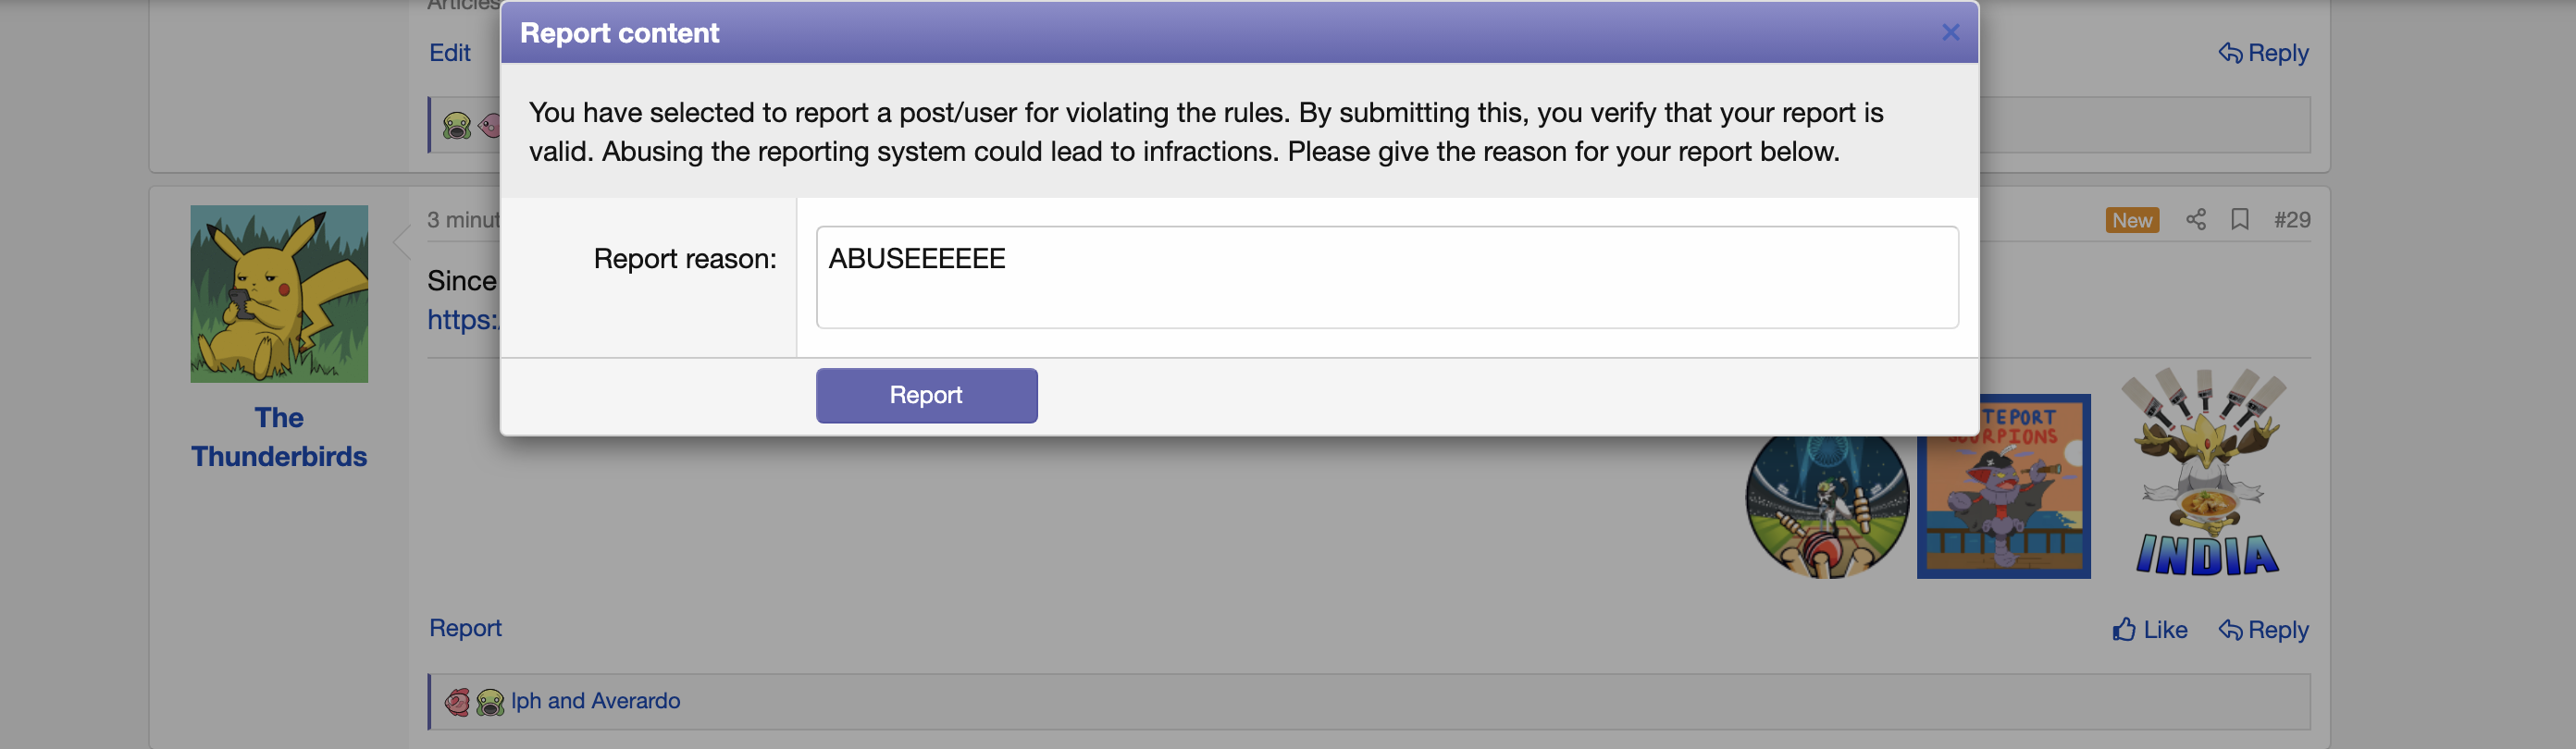This screenshot has height=749, width=2576.
Task: Open The Thunderbirds user profile name
Action: point(279,437)
